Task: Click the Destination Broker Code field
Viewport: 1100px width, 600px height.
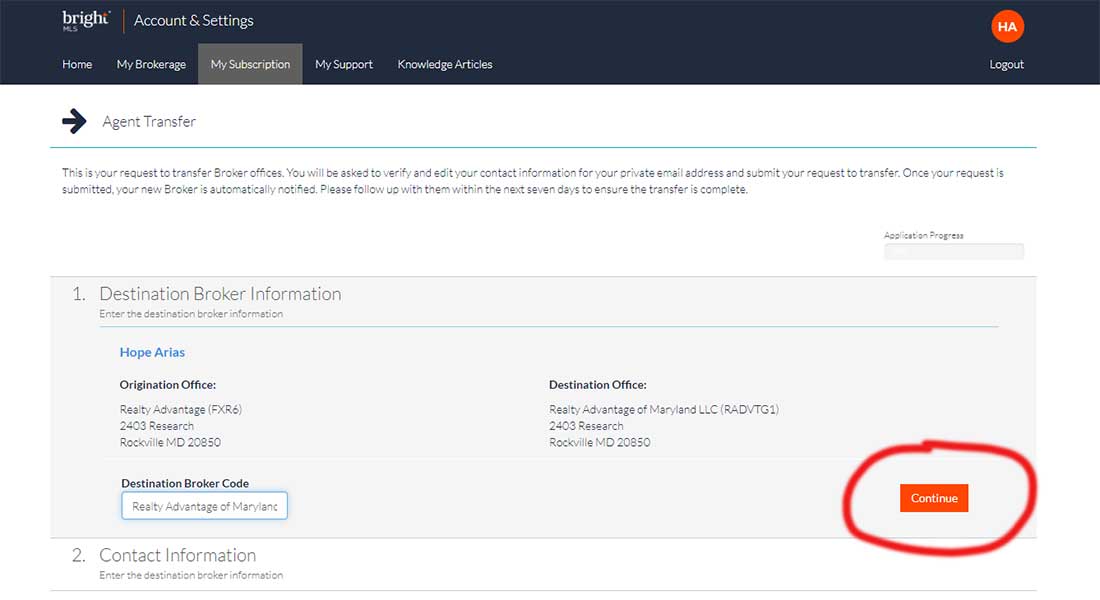Action: point(204,506)
